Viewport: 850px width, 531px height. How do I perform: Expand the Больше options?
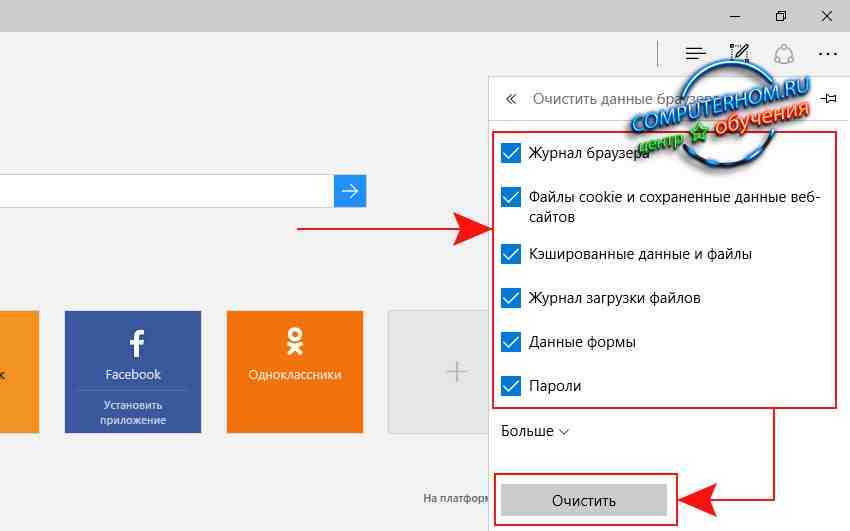535,431
